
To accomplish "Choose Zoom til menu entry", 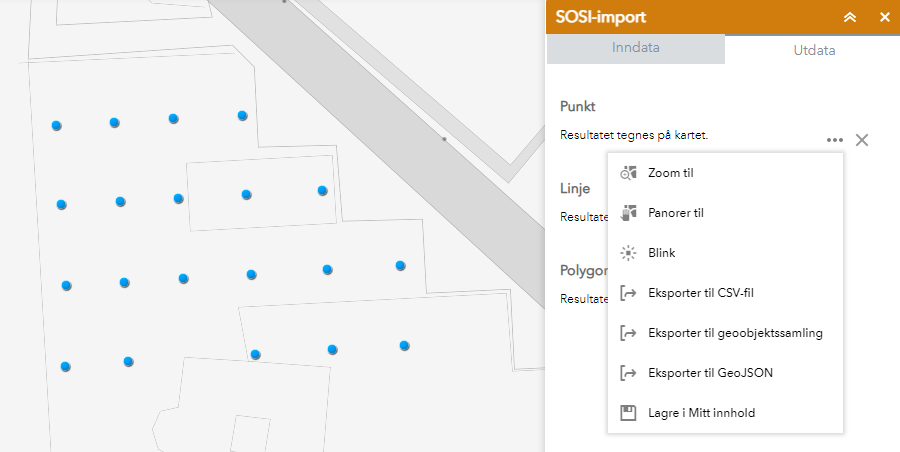I will pos(725,173).
